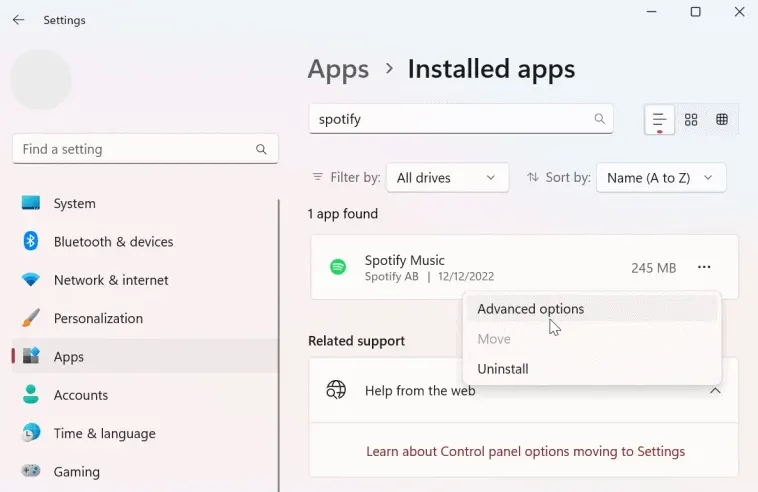The height and width of the screenshot is (492, 758).
Task: Click the Personalization paintbrush icon
Action: (31, 318)
